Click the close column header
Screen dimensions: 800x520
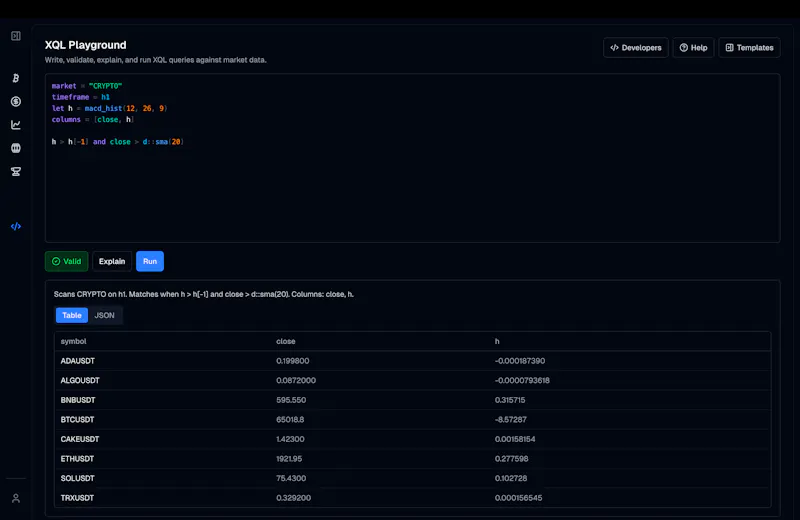286,341
